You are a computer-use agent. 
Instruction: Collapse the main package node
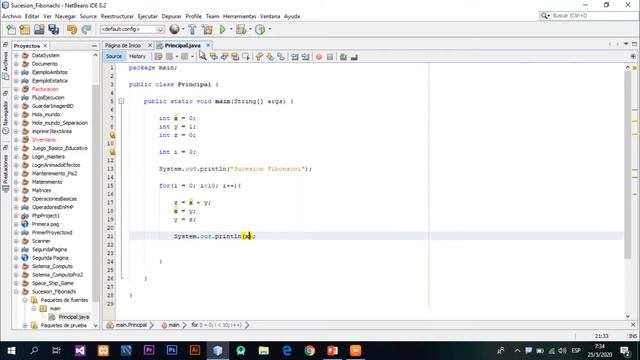click(x=34, y=309)
